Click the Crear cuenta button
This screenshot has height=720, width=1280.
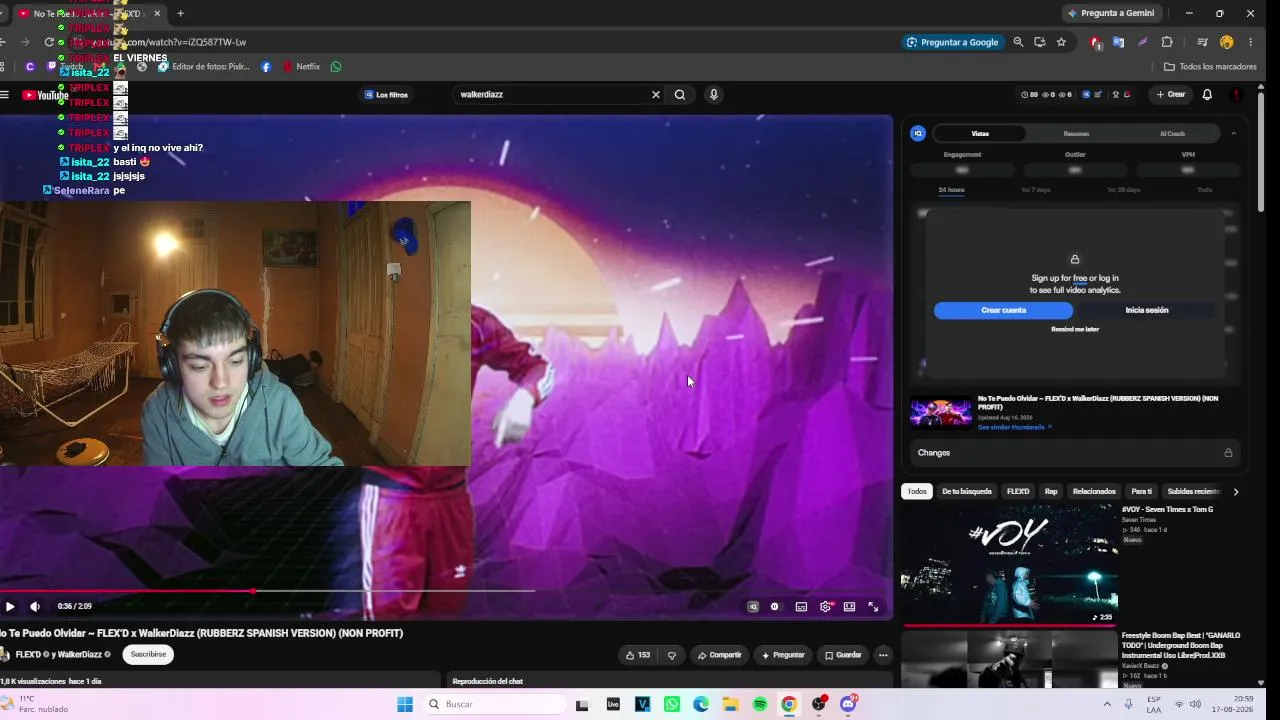[1003, 311]
